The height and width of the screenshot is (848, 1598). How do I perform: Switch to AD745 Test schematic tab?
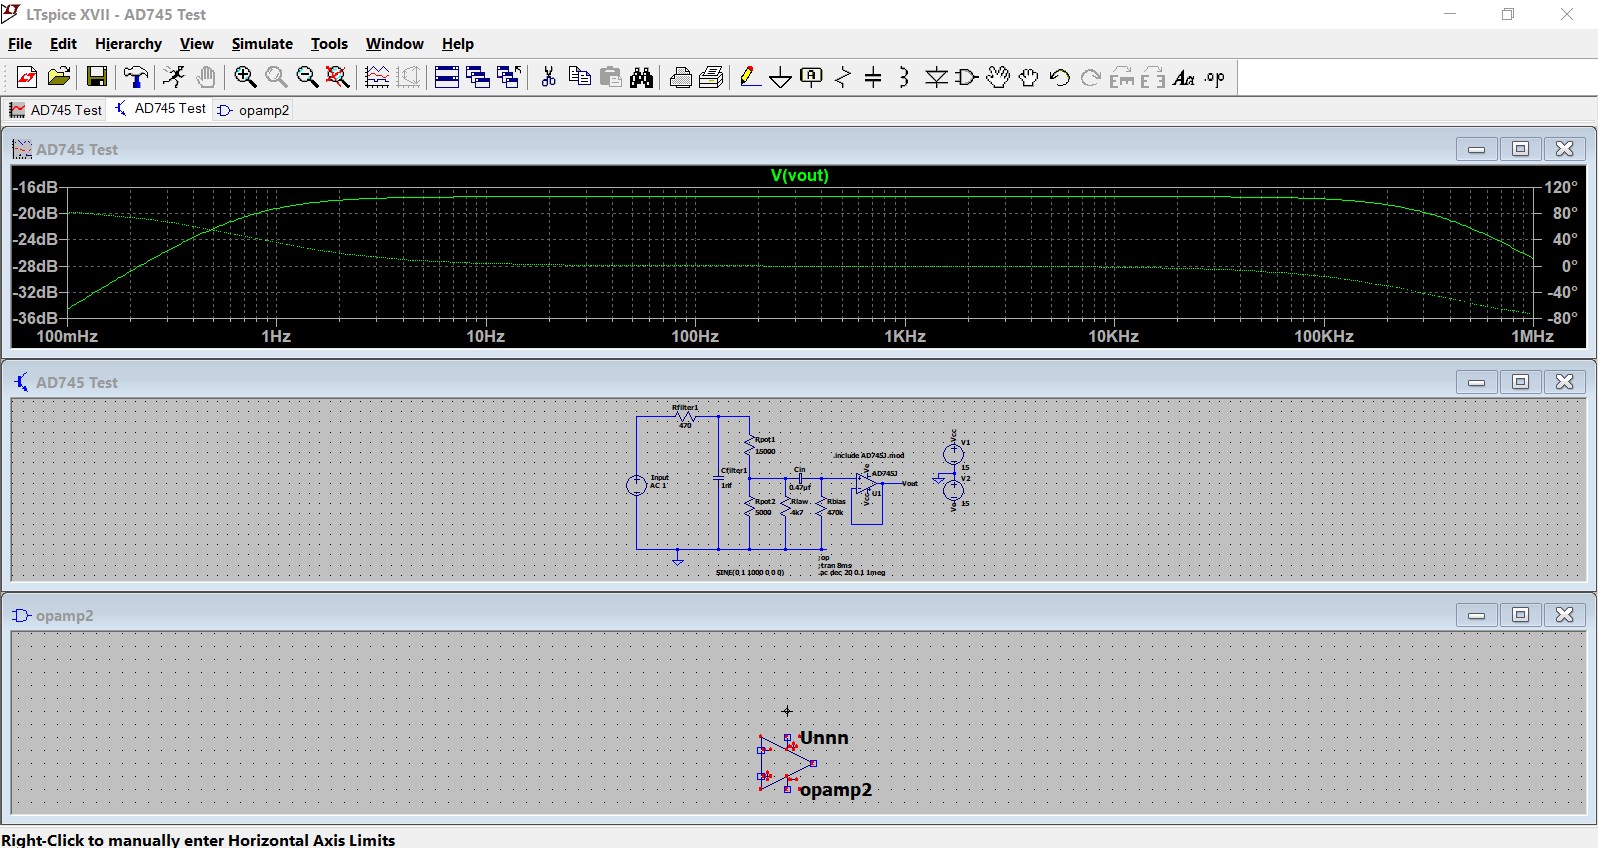[160, 109]
